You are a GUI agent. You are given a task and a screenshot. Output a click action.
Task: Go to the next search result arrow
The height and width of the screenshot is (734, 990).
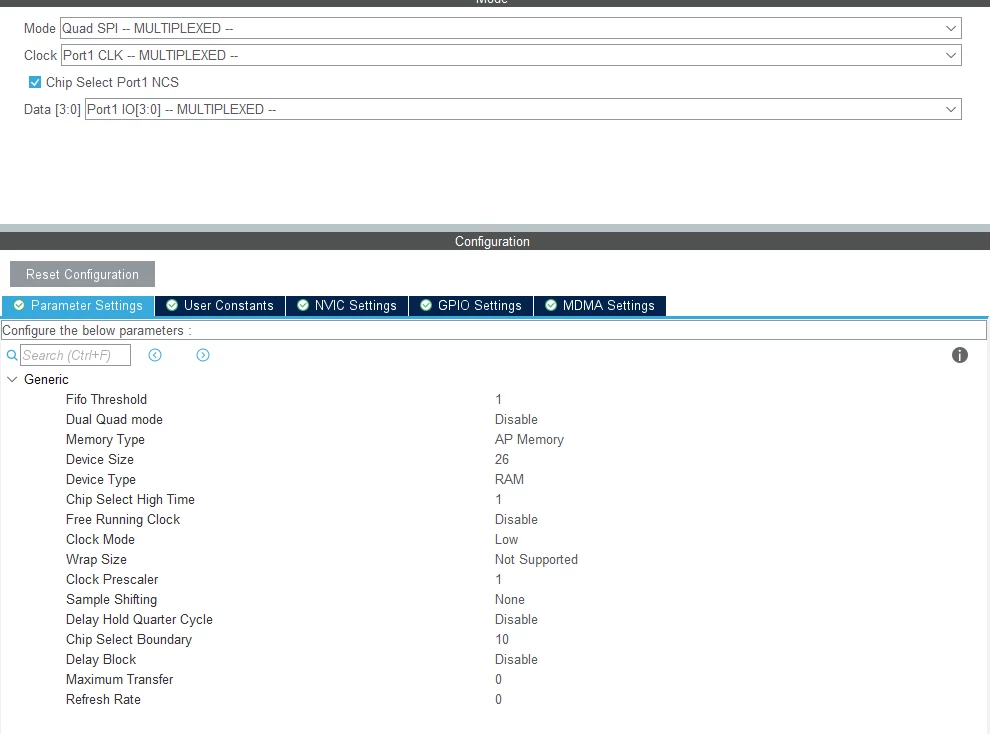point(203,355)
